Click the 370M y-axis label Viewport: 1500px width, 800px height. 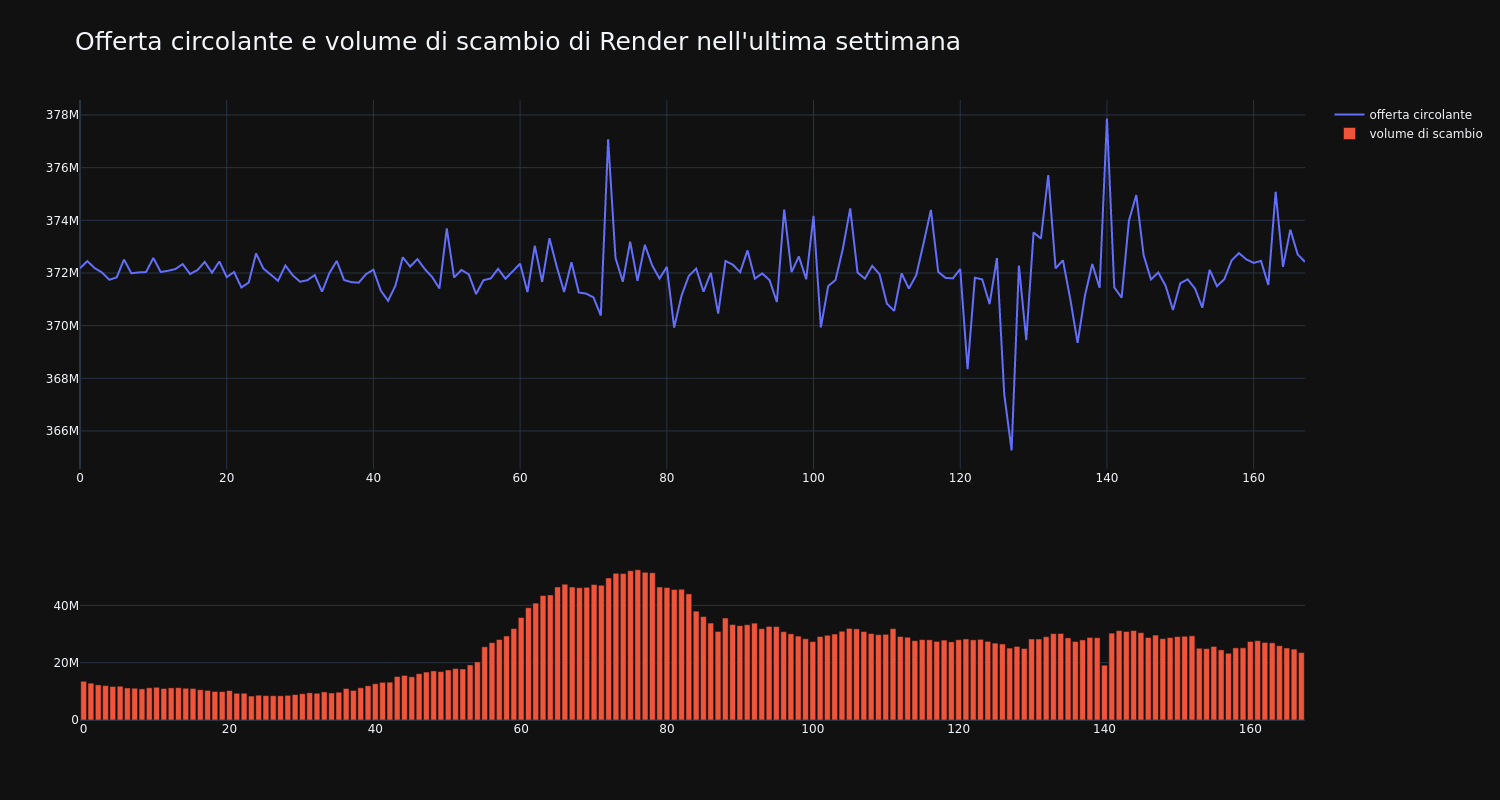62,326
